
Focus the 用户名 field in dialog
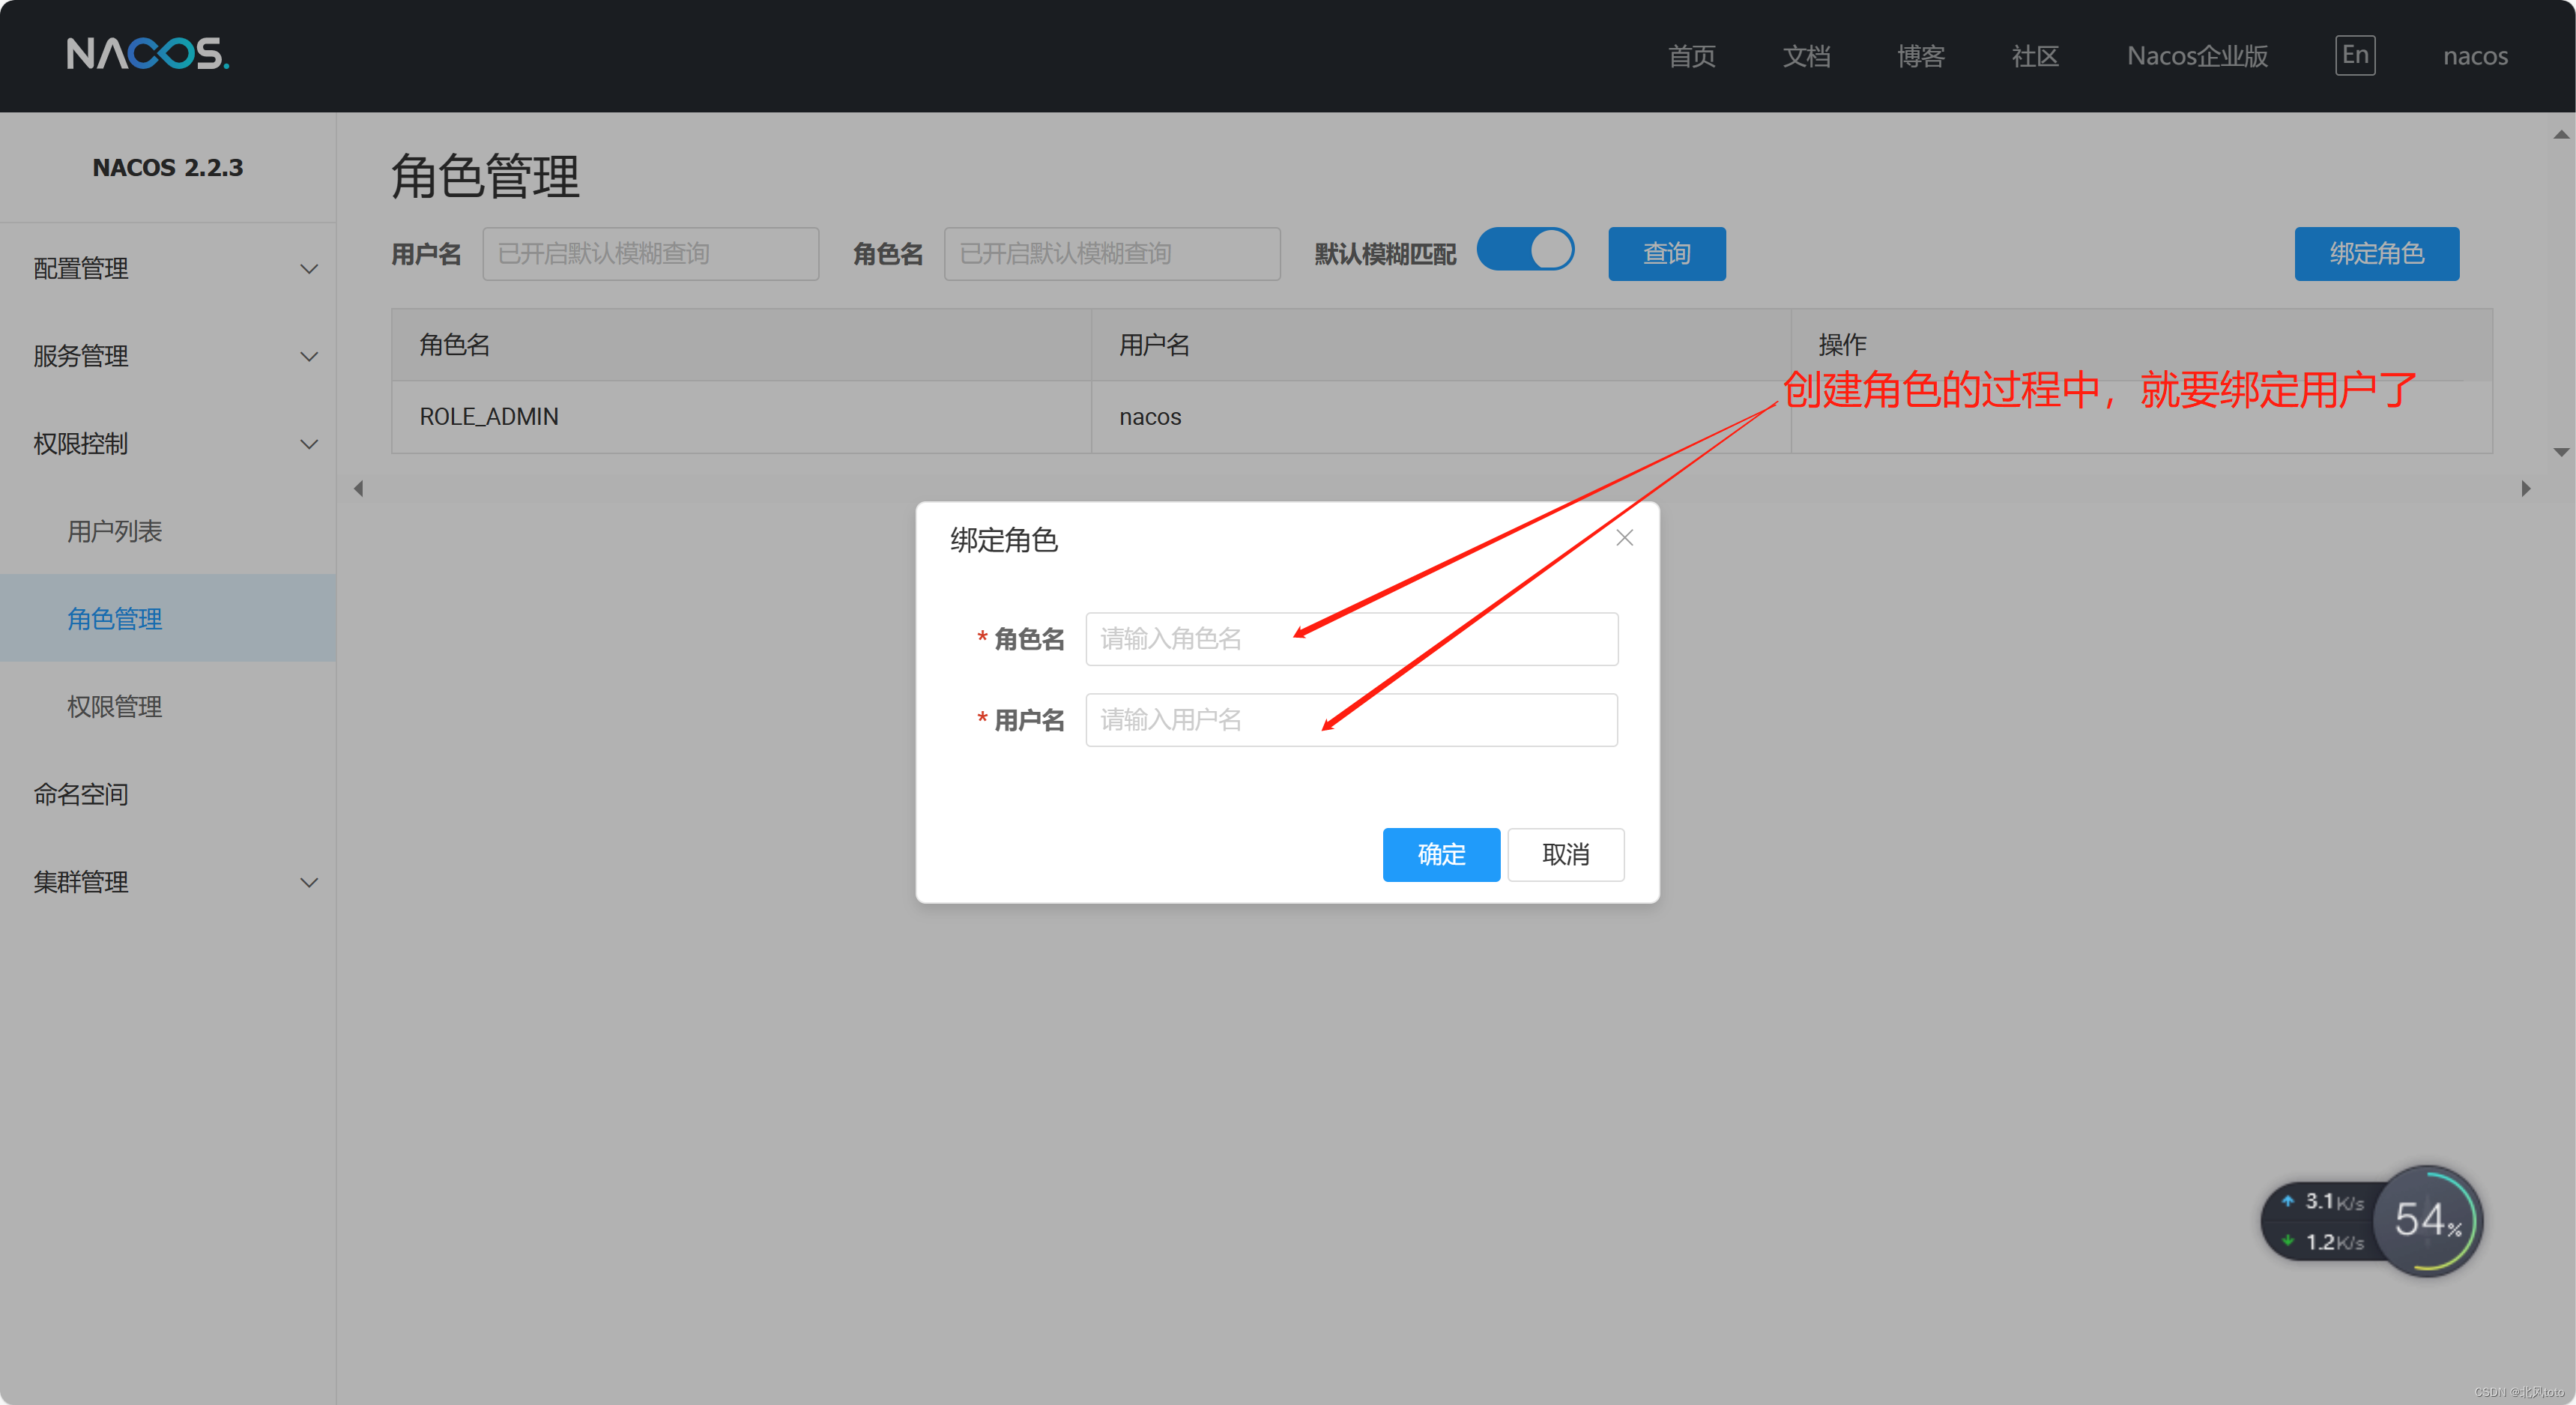tap(1351, 720)
